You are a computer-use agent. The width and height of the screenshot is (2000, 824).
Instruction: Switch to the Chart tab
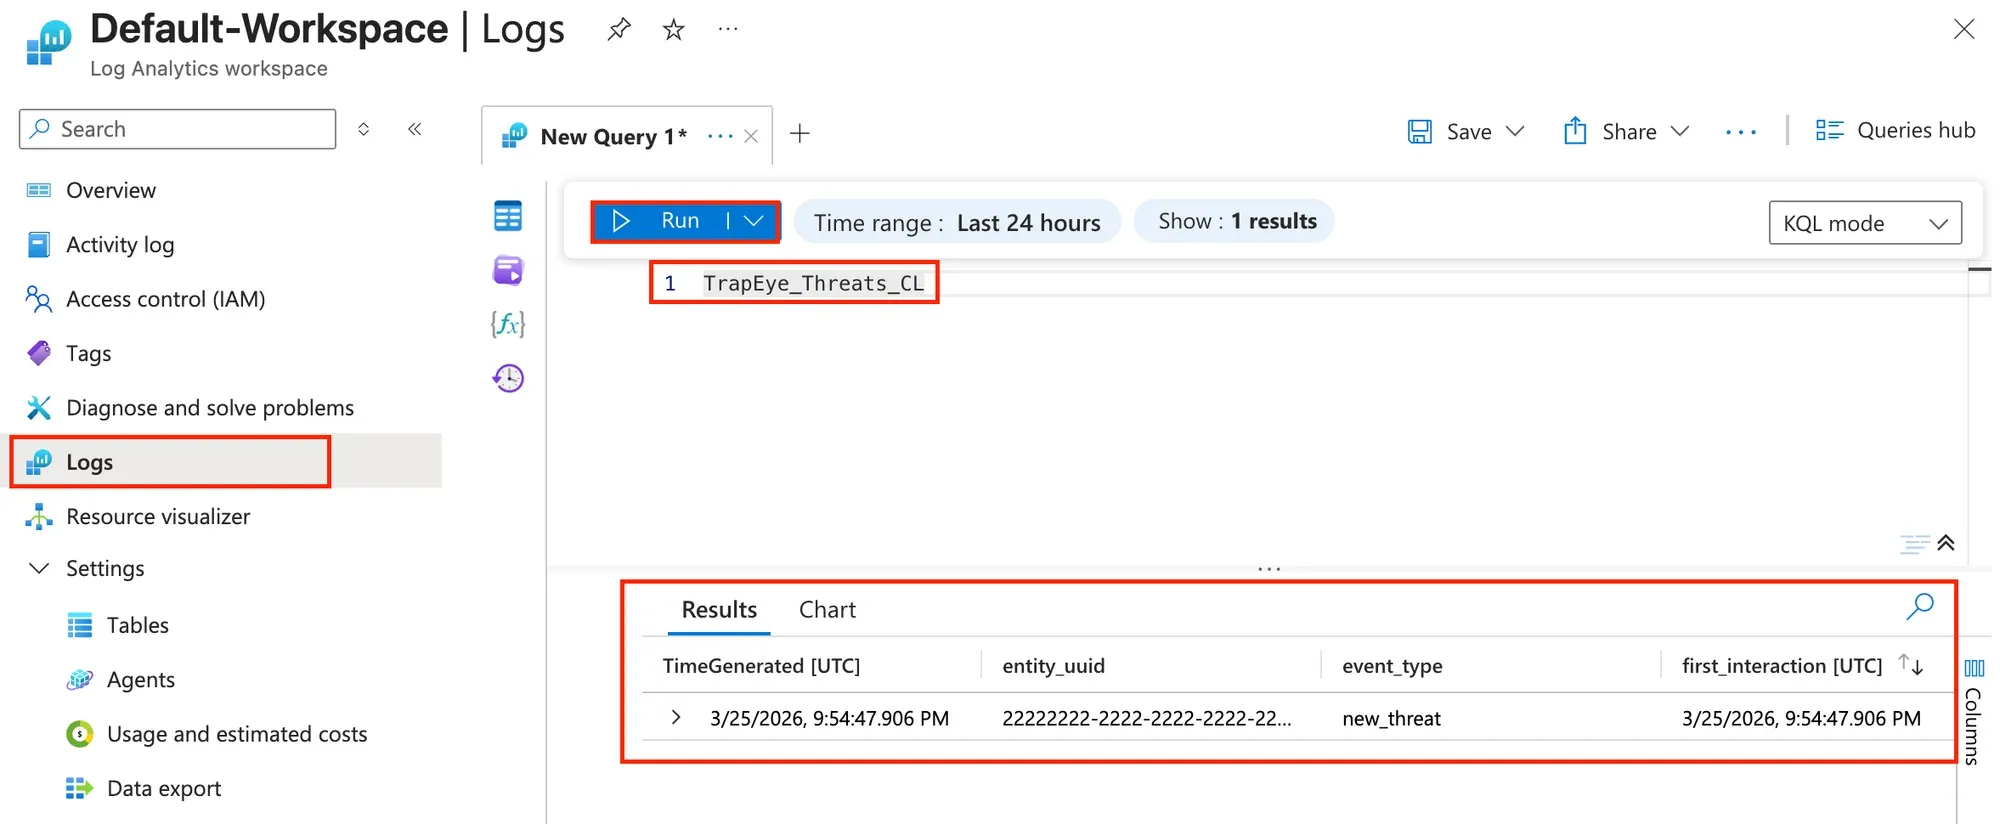(827, 610)
